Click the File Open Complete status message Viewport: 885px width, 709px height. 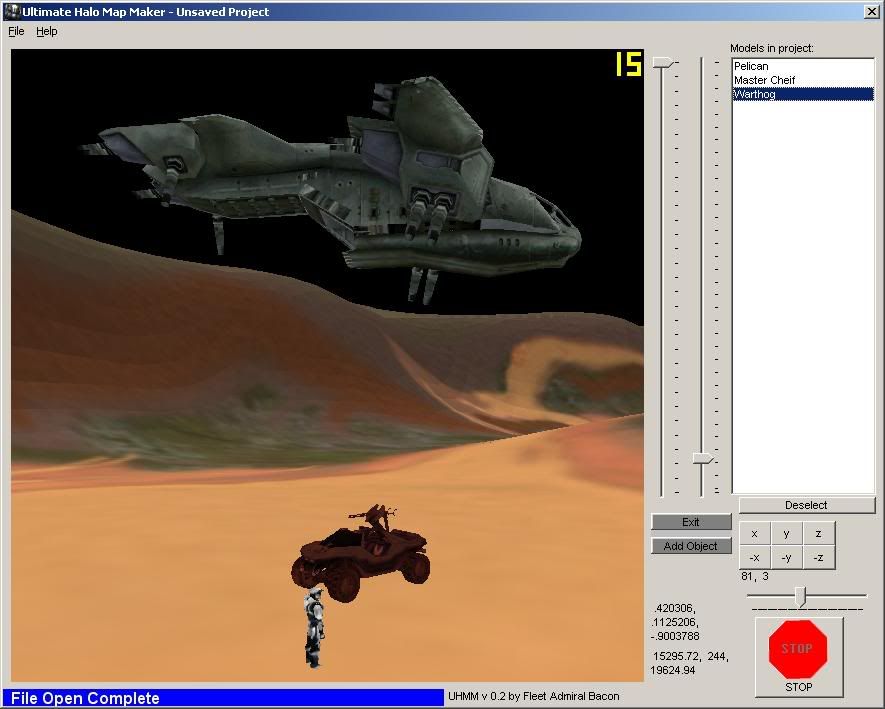85,698
